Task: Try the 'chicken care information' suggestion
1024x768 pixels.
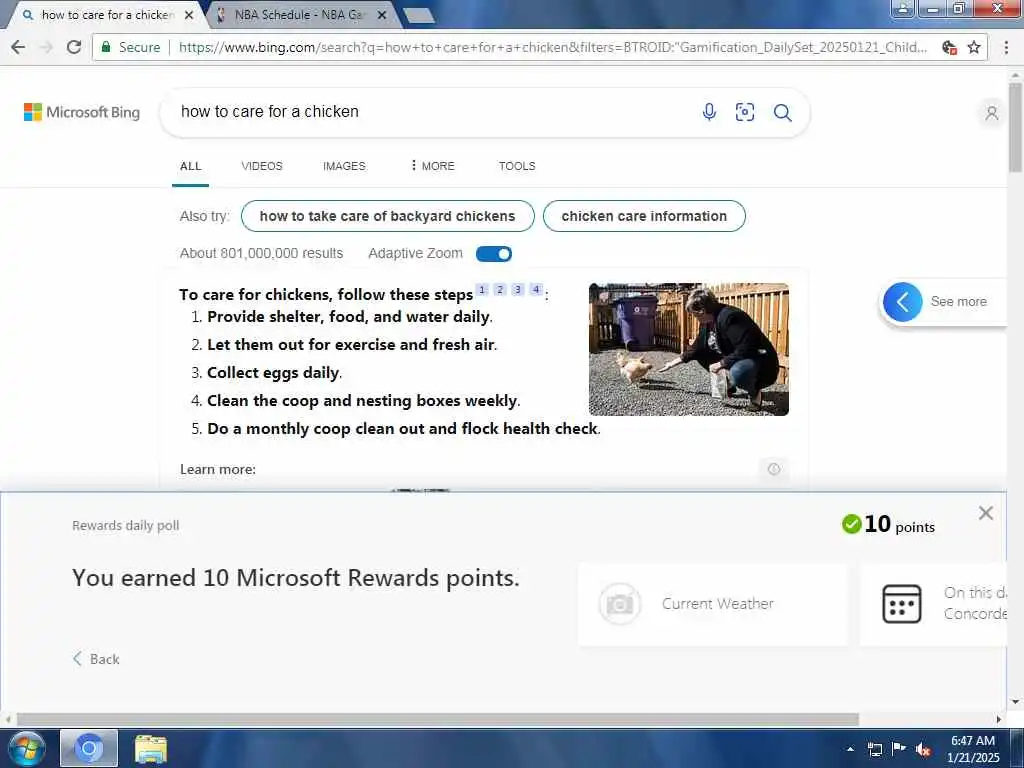Action: coord(644,216)
